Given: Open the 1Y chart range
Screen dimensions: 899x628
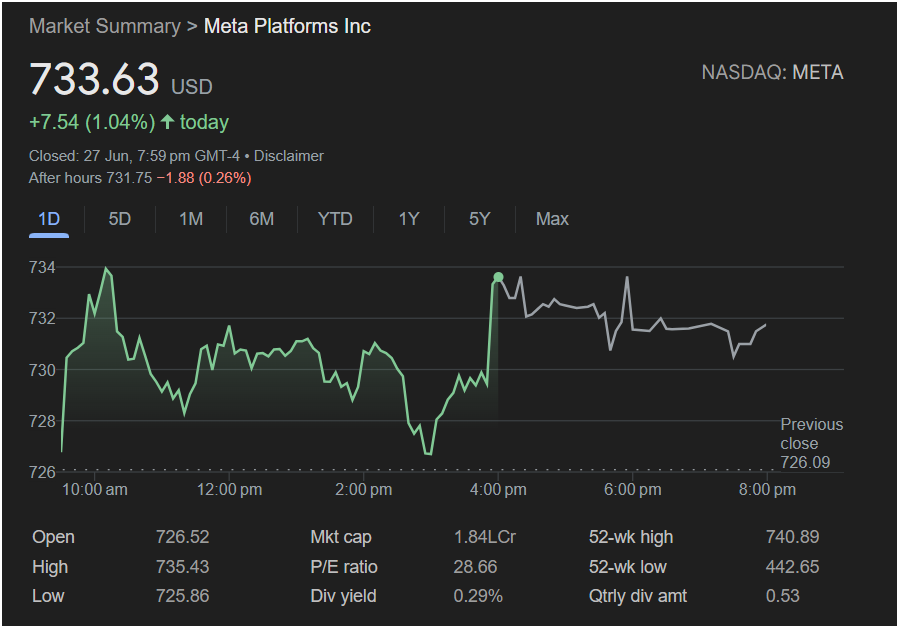Looking at the screenshot, I should (x=409, y=219).
